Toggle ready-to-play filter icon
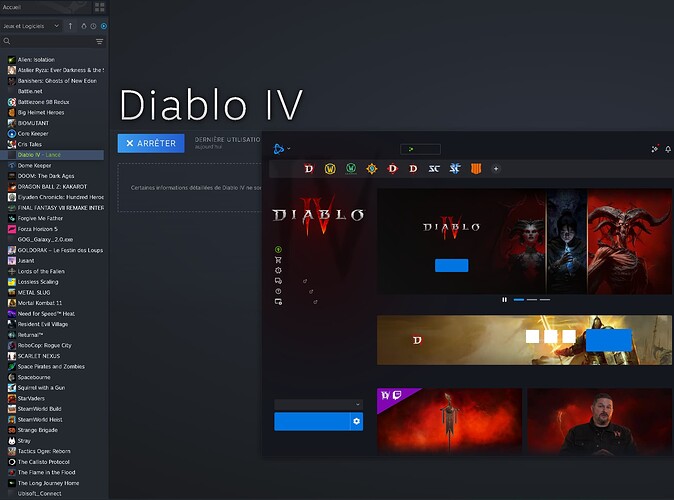The height and width of the screenshot is (500, 674). [104, 26]
